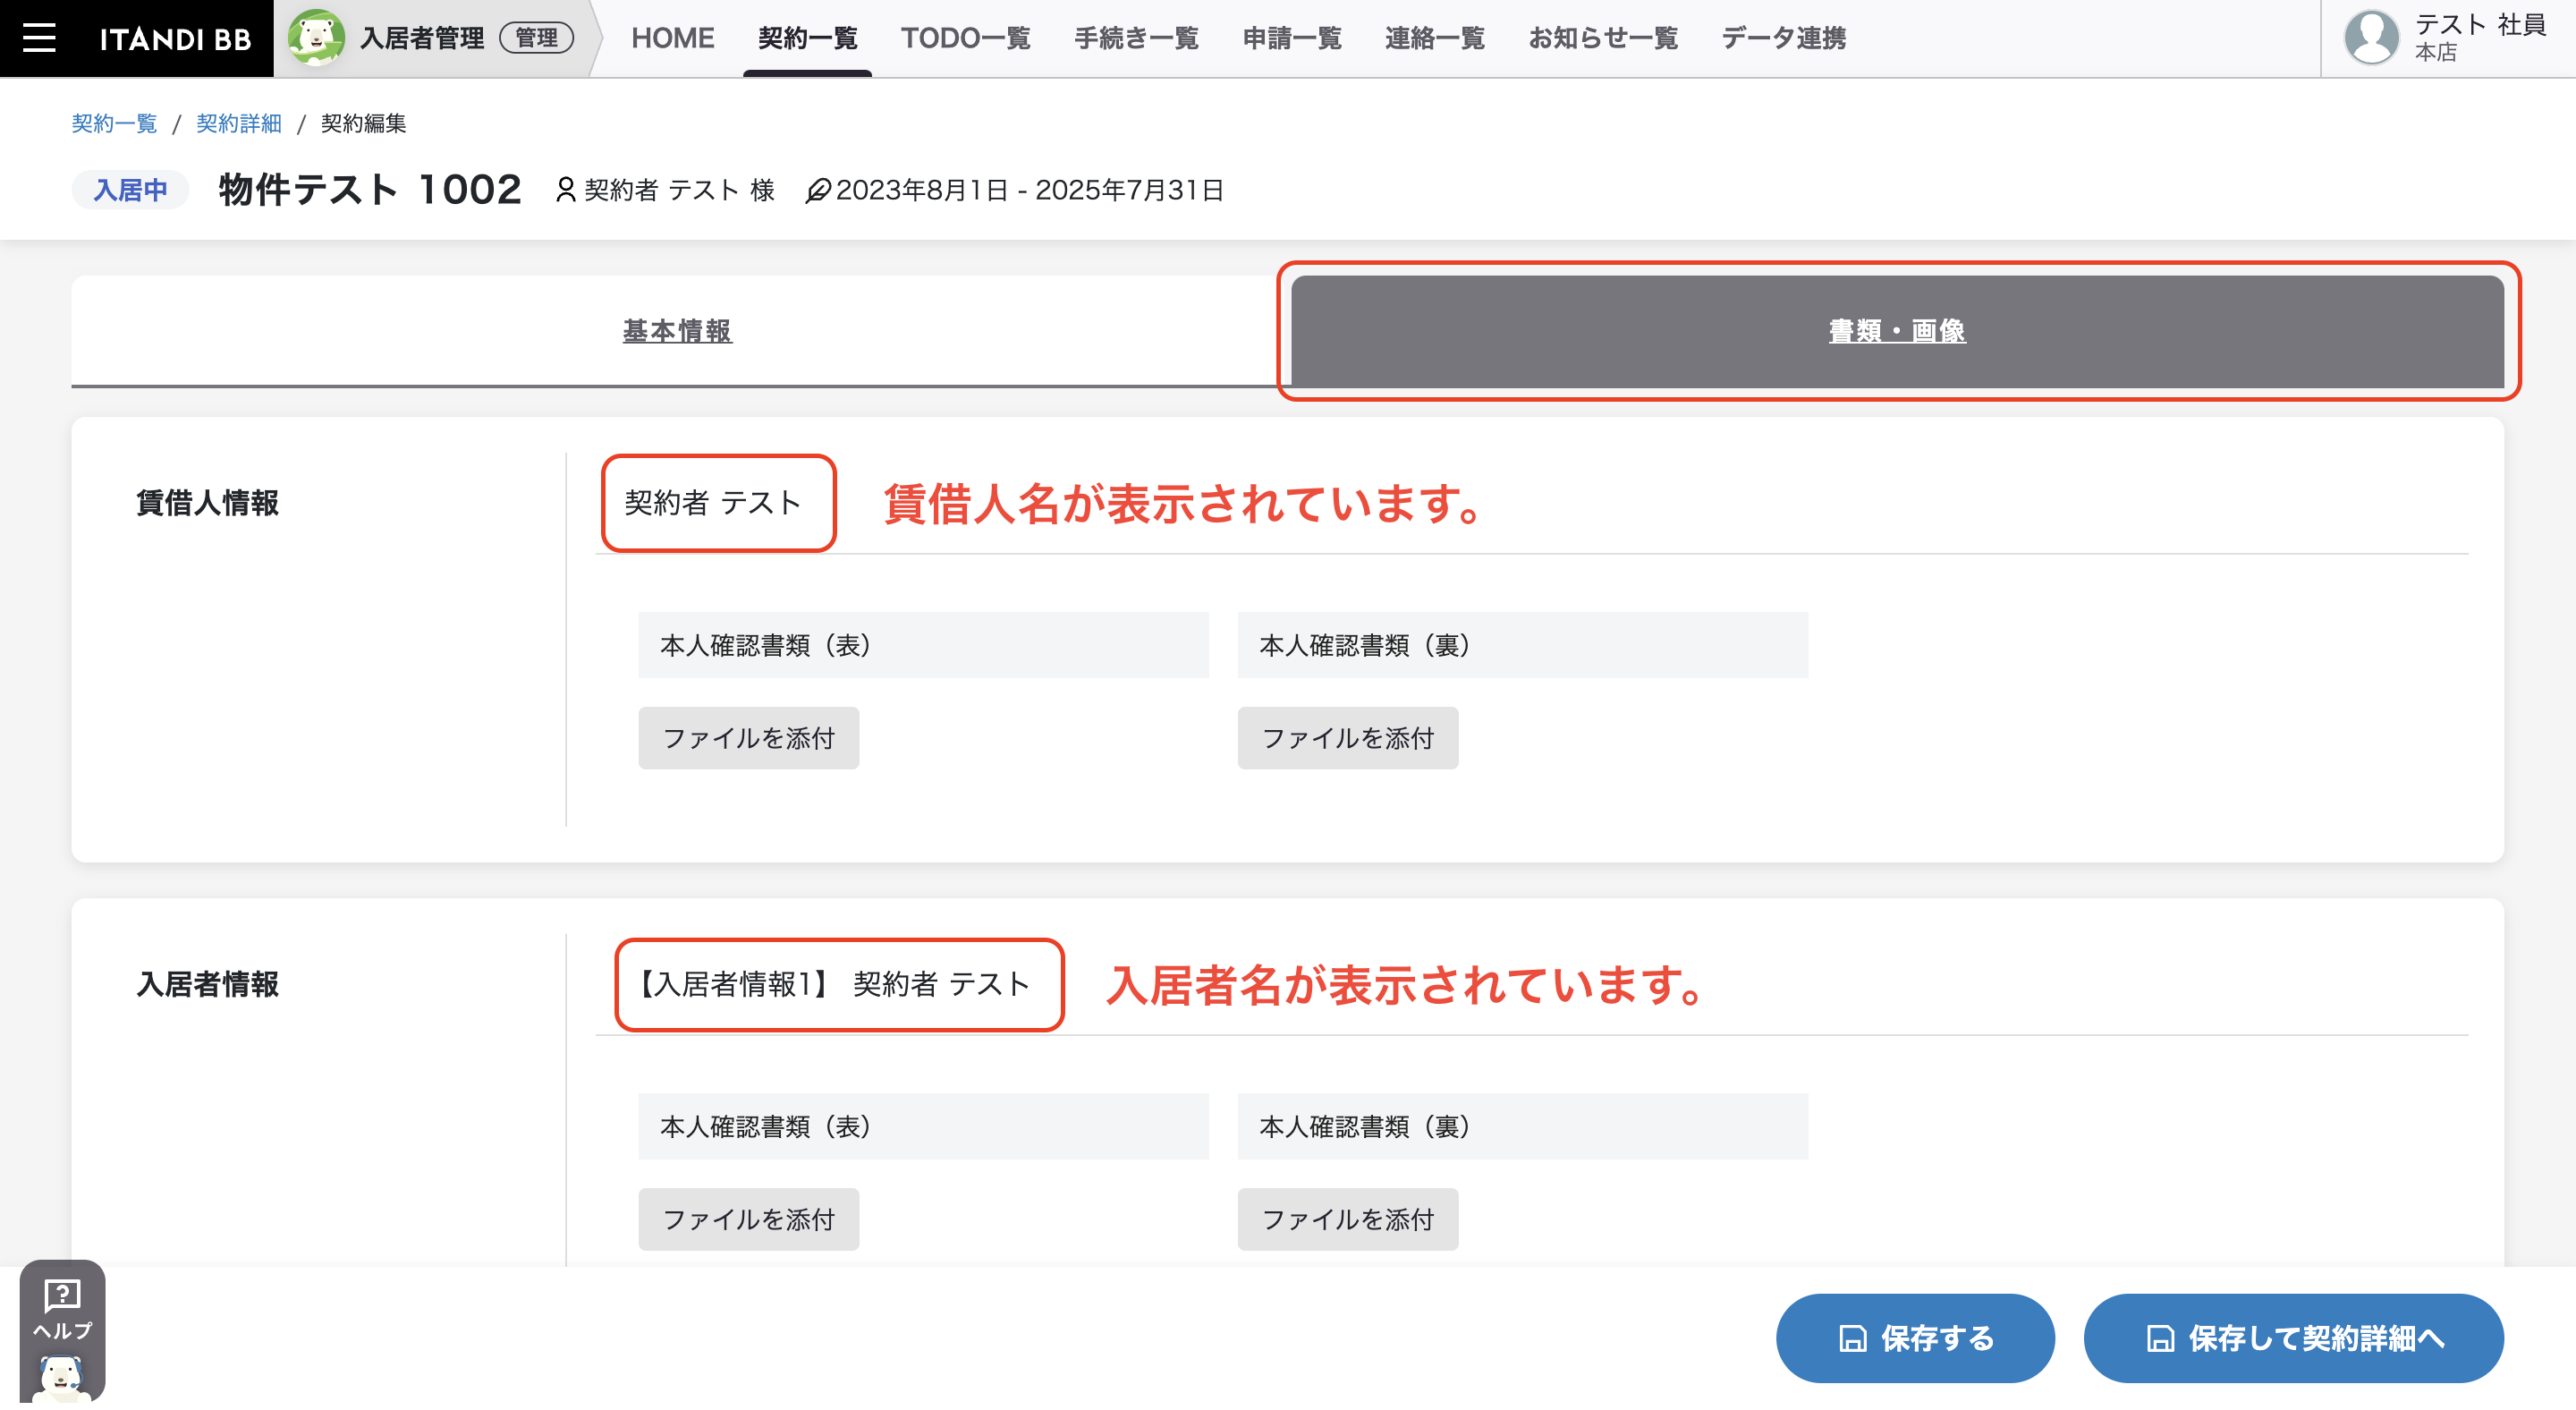
Task: Click the contract period 2023年8月1日 - 2025年7月31日
Action: pyautogui.click(x=1030, y=190)
